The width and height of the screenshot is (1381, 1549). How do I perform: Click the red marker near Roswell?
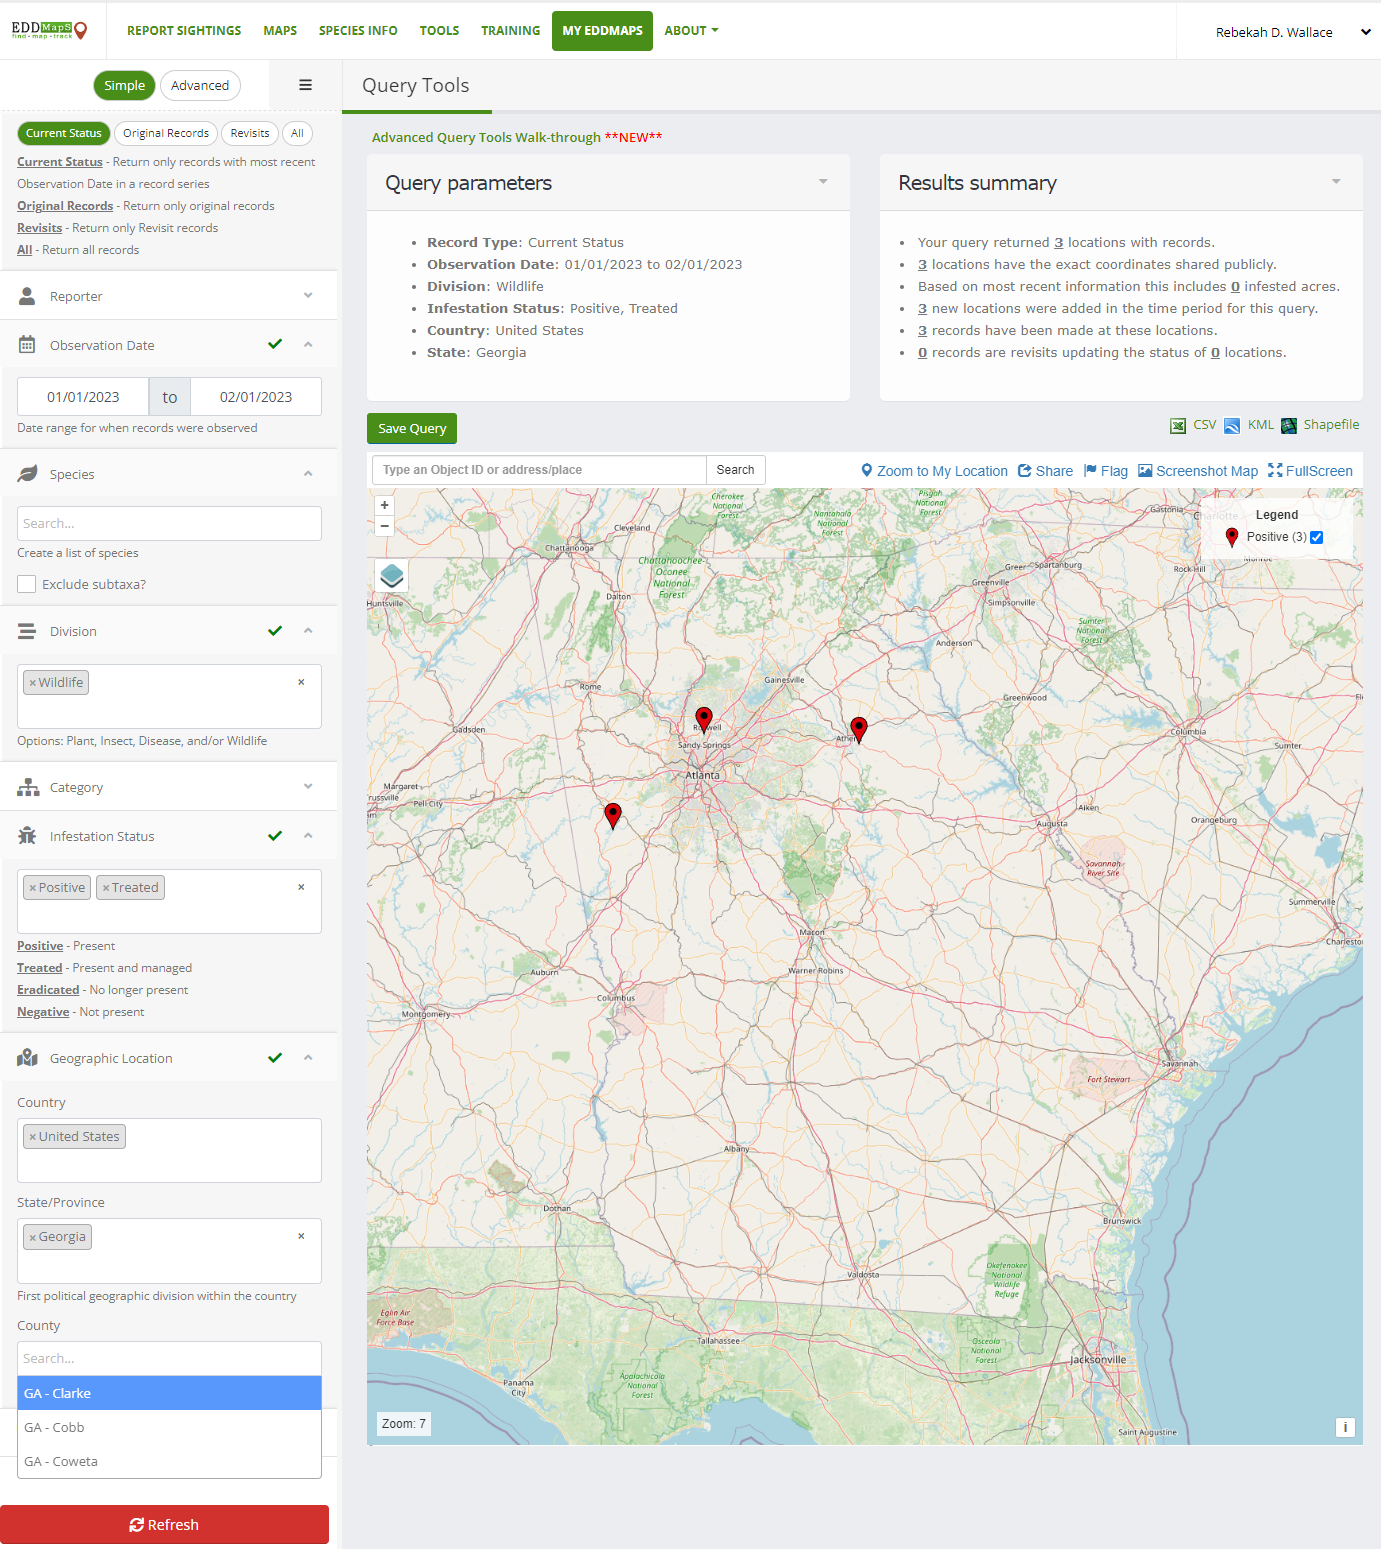[704, 719]
